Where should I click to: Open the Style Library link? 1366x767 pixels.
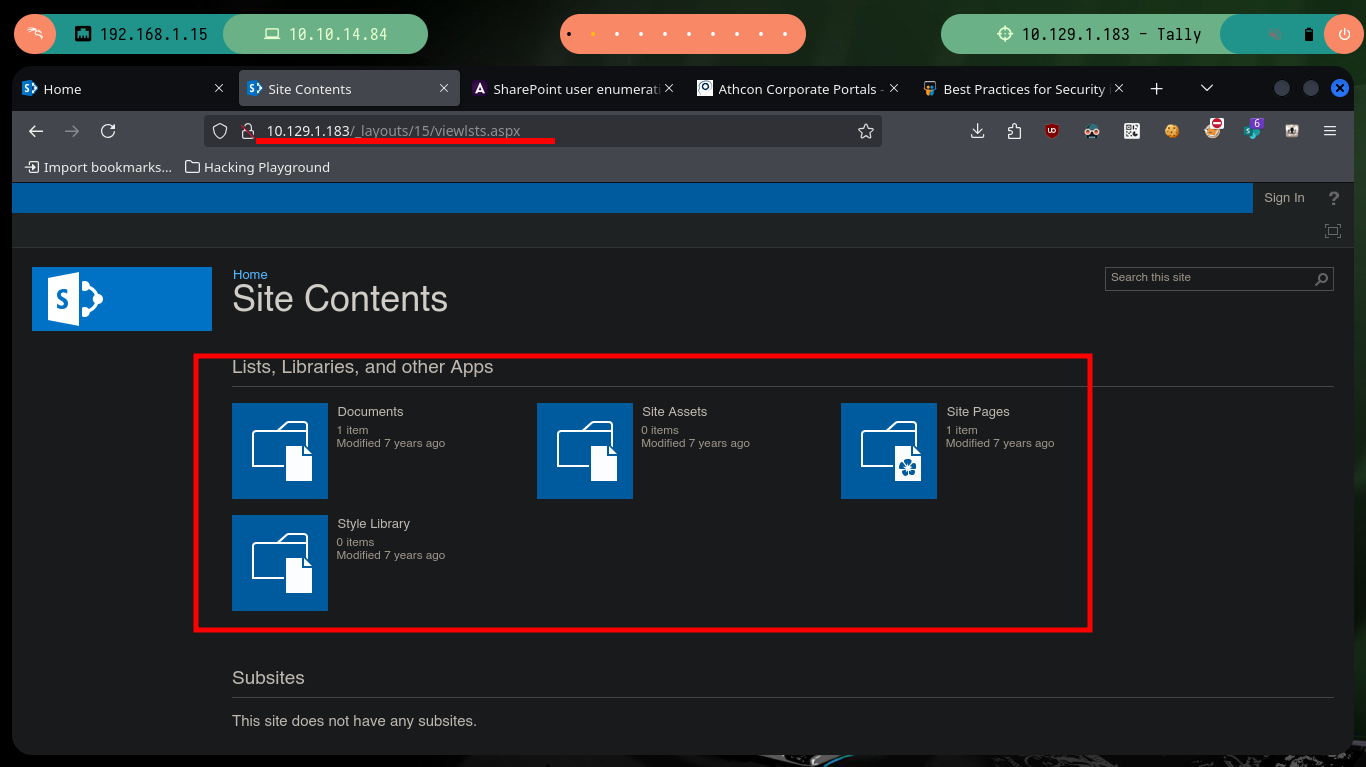373,524
